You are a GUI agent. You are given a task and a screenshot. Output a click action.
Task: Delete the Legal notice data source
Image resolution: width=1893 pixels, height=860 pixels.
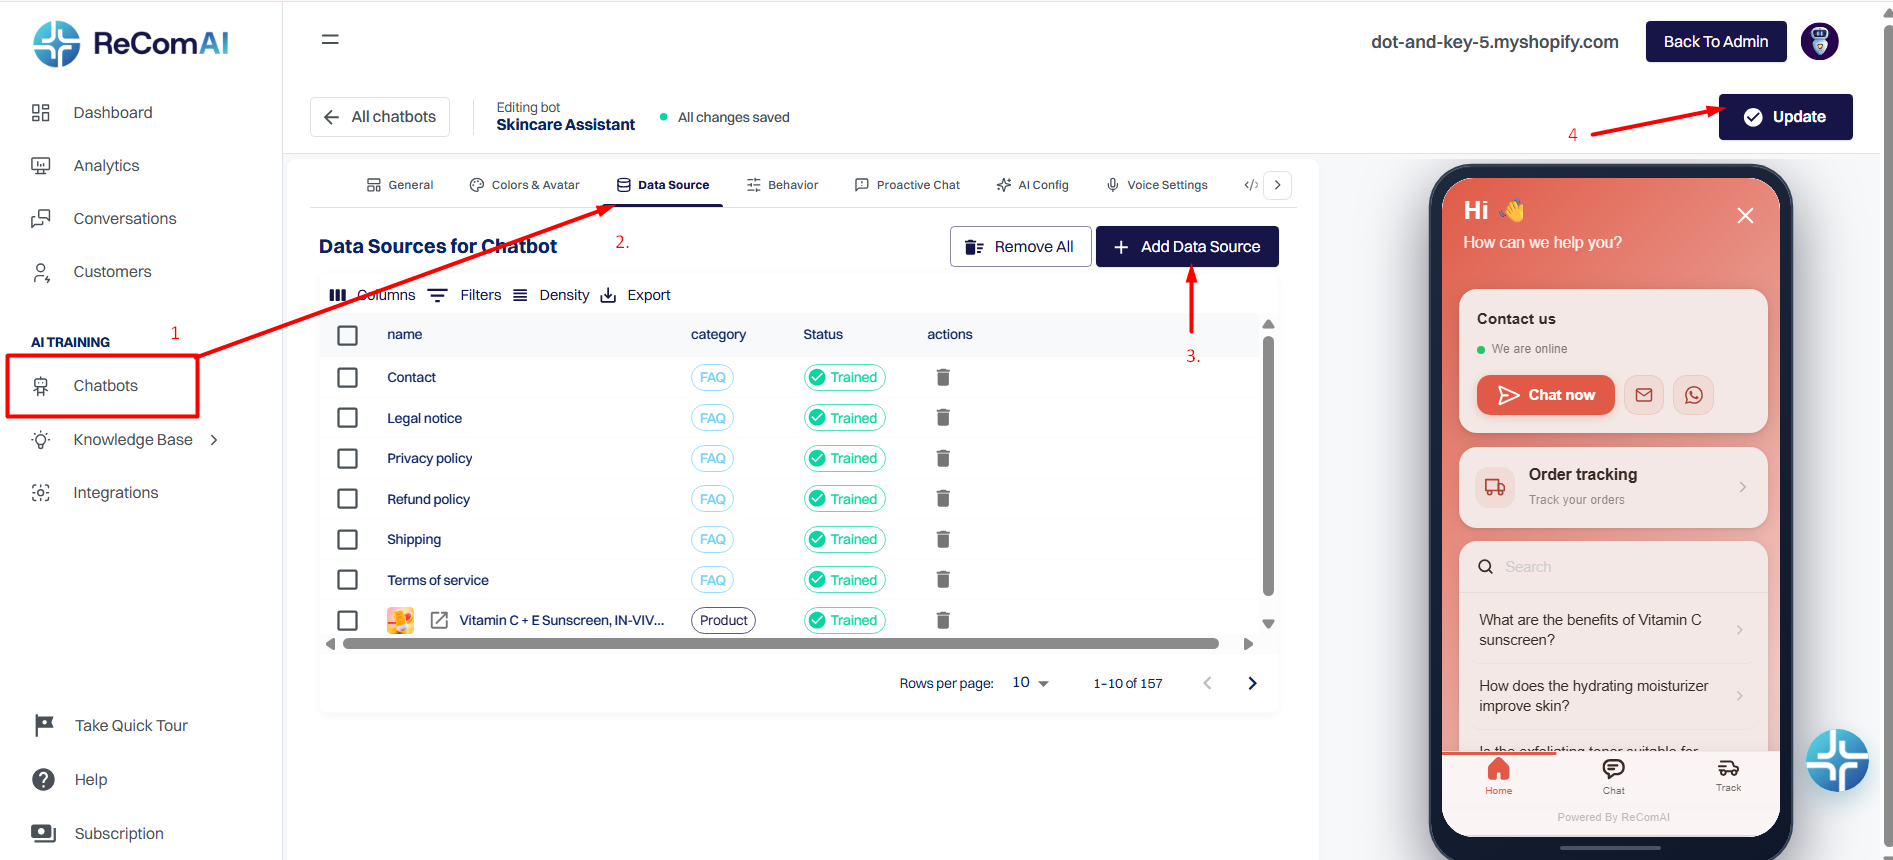(x=943, y=418)
